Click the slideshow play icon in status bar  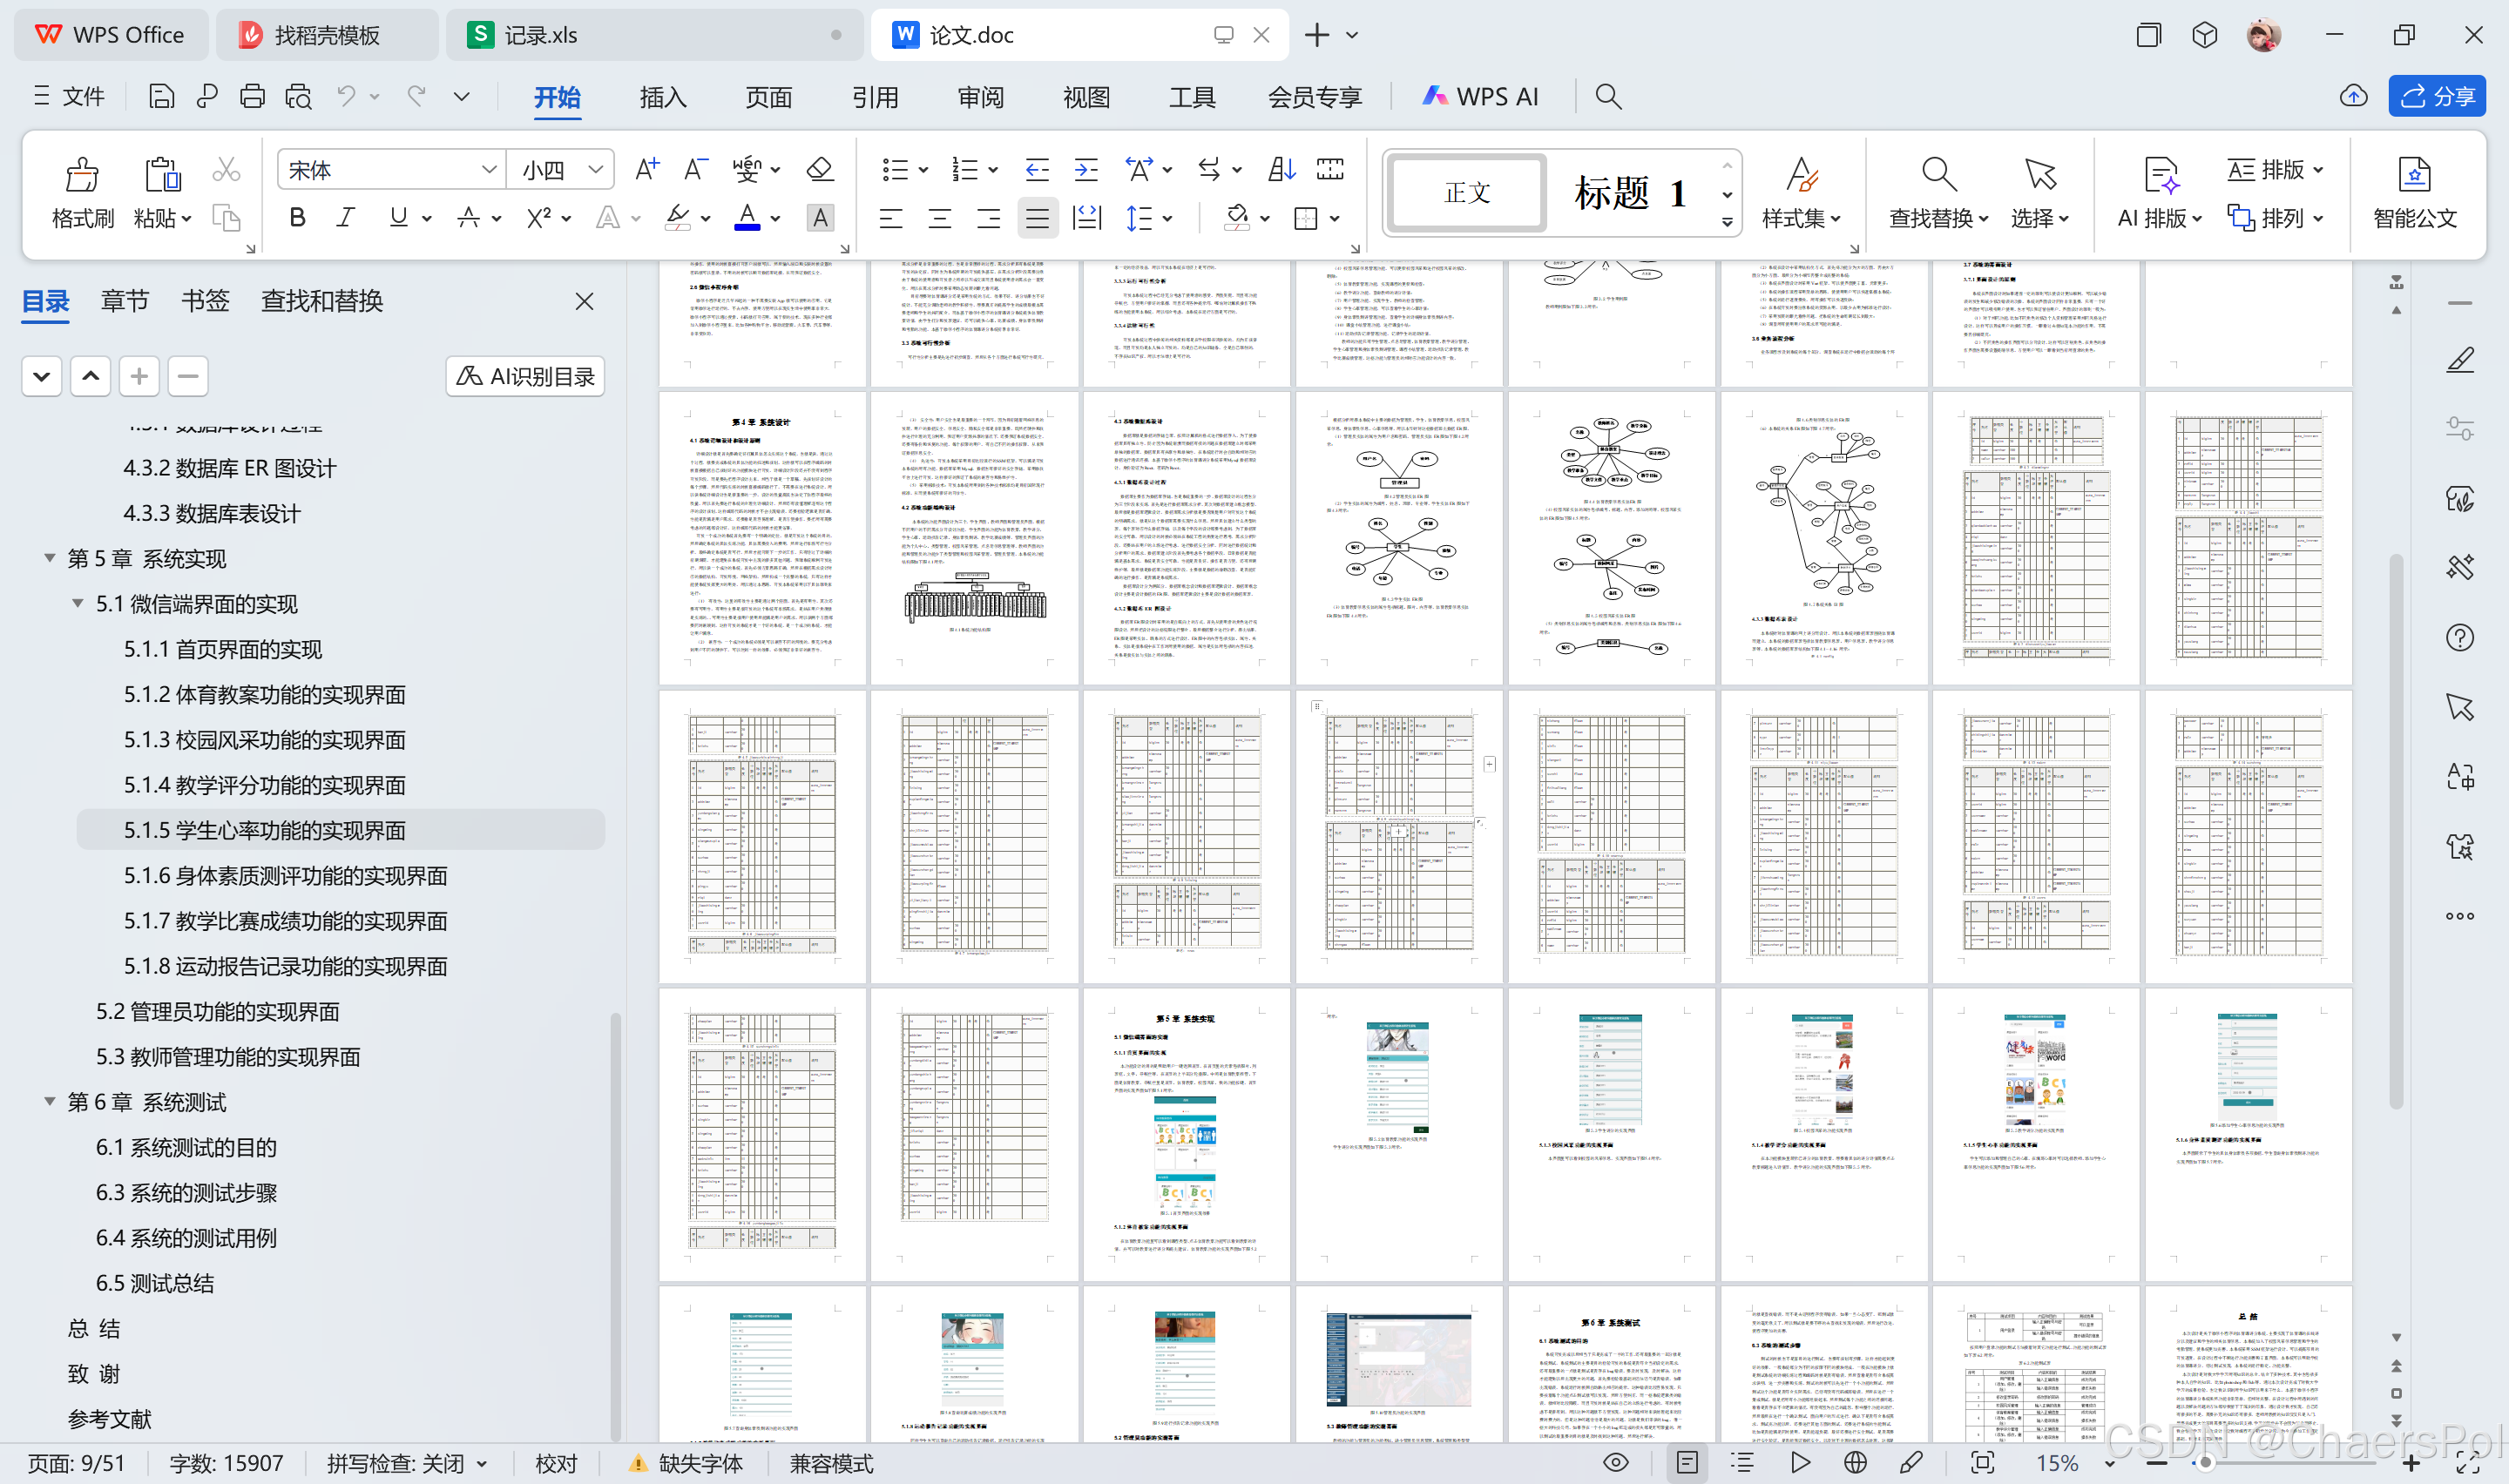[x=1800, y=1462]
